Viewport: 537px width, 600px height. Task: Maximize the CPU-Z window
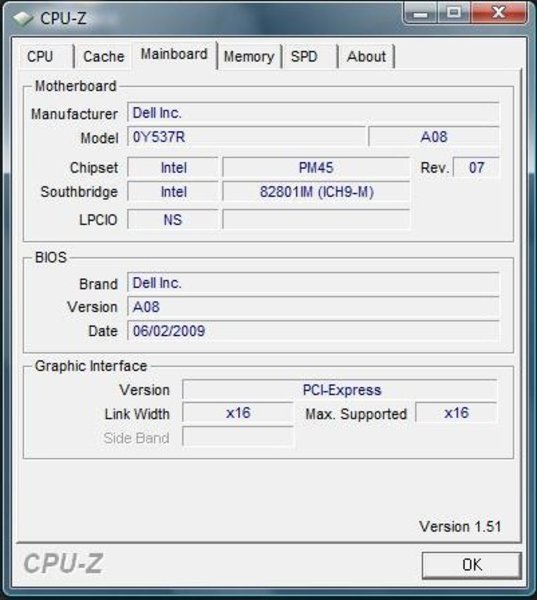click(x=454, y=13)
